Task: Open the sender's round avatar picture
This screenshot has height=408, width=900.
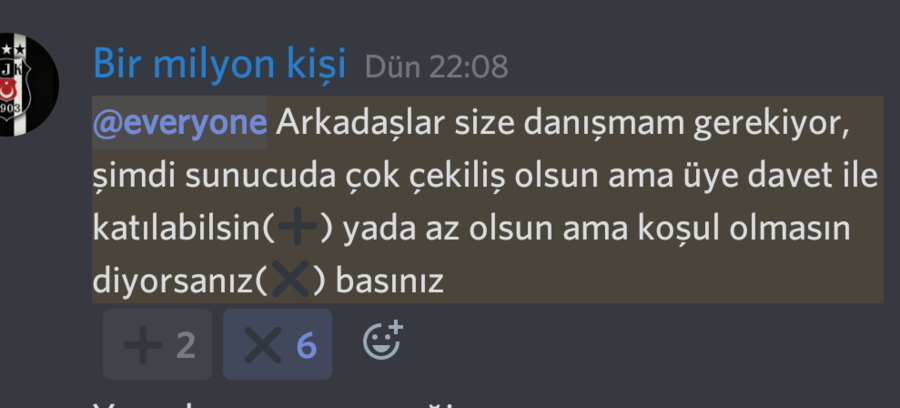Action: tap(23, 85)
